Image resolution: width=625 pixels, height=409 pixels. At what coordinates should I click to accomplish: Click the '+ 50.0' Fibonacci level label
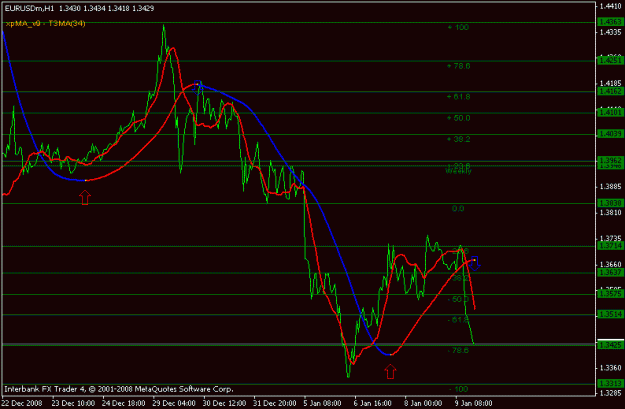click(458, 118)
